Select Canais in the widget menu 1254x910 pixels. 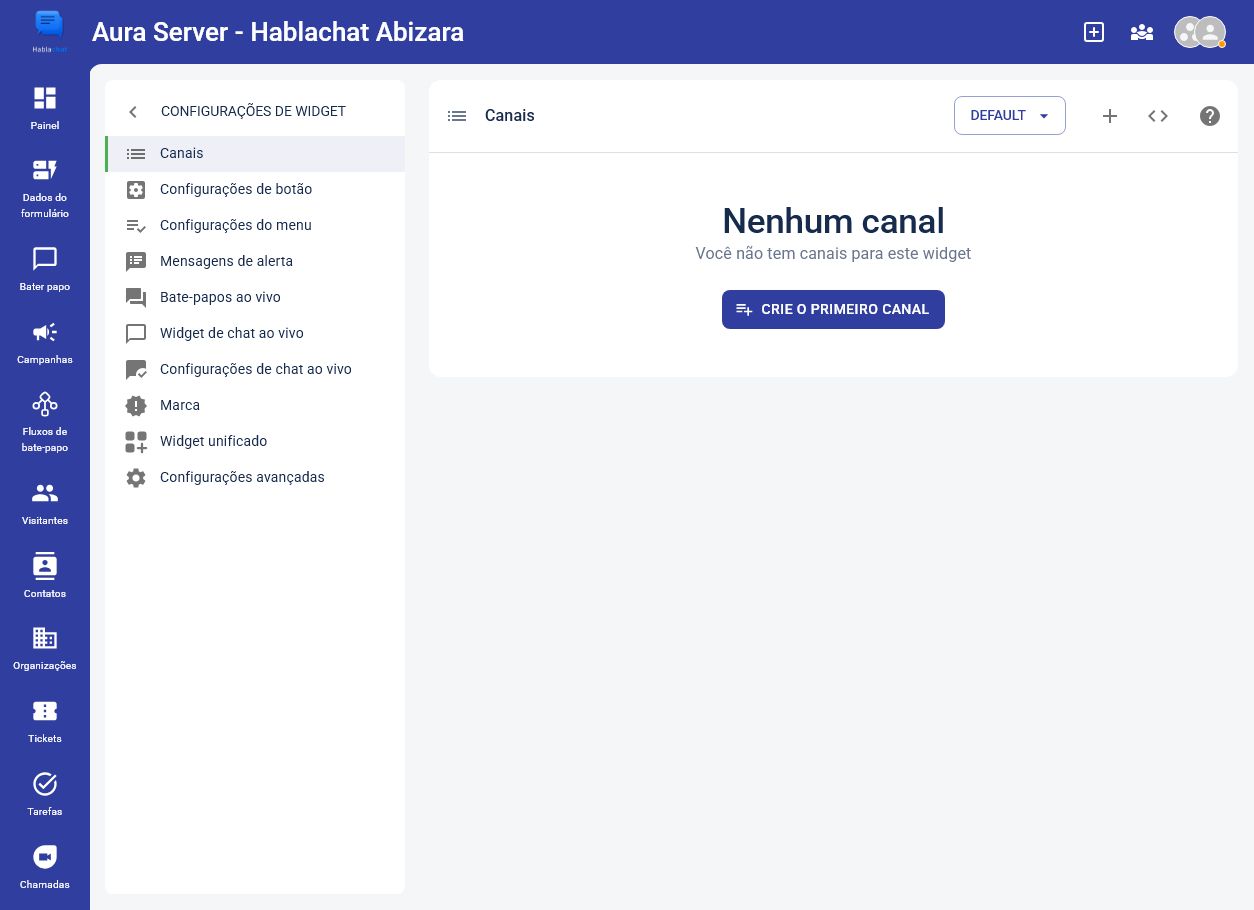pos(255,153)
